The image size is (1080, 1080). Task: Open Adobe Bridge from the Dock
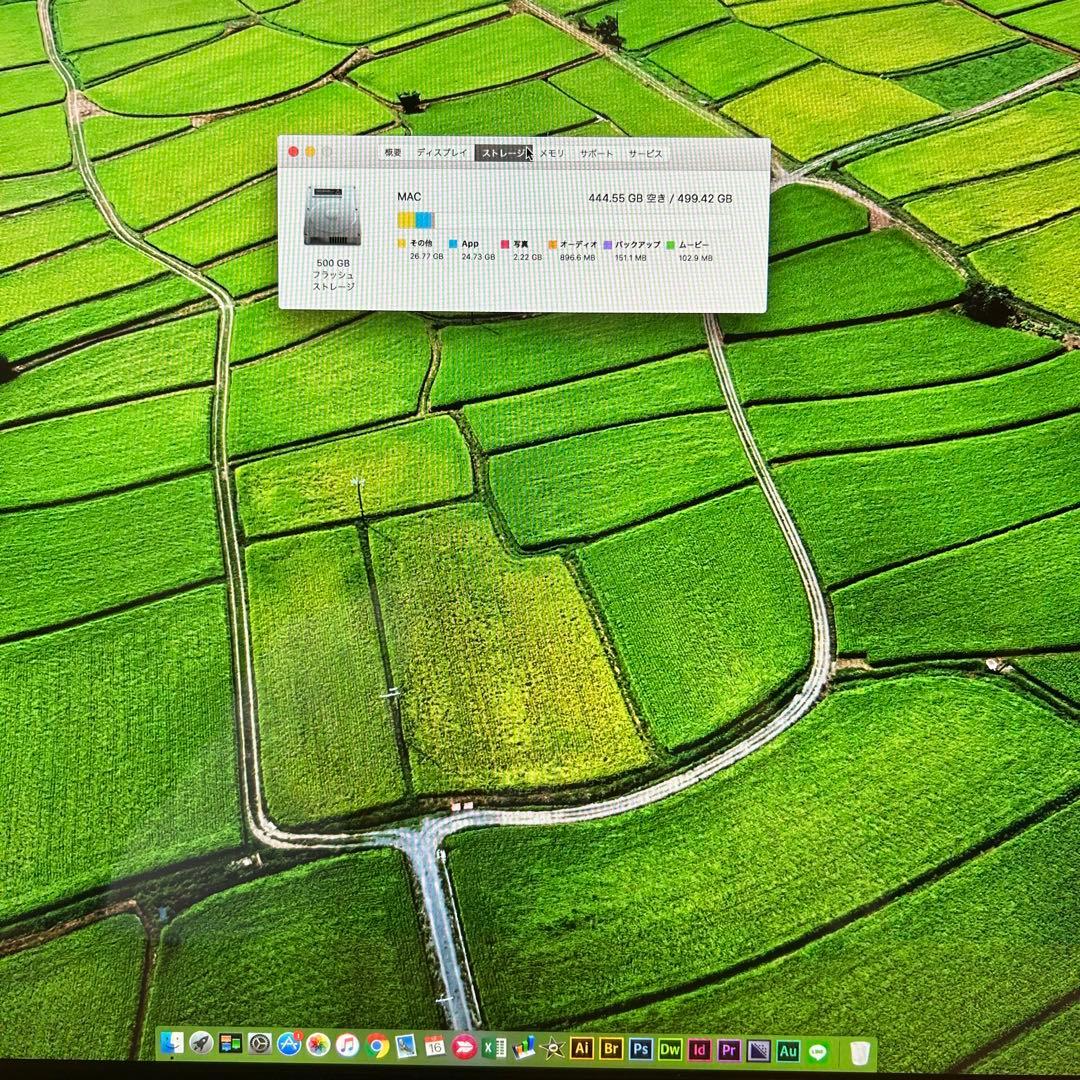610,1050
